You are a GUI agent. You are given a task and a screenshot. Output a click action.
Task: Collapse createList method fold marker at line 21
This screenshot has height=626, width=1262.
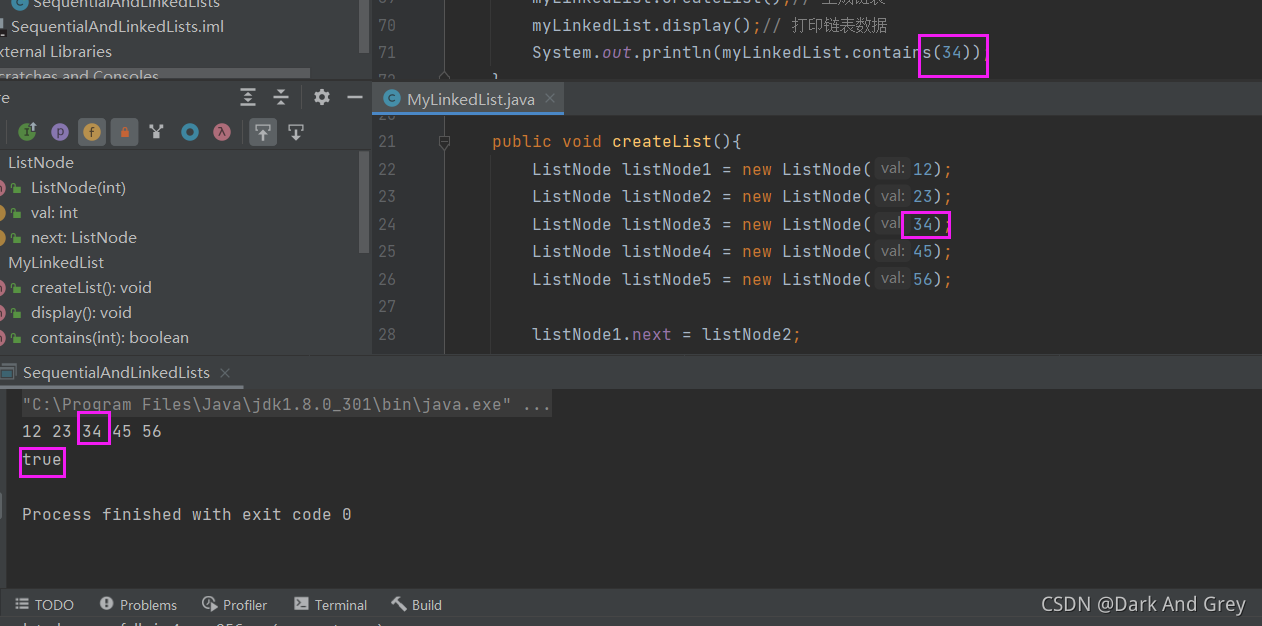point(444,142)
